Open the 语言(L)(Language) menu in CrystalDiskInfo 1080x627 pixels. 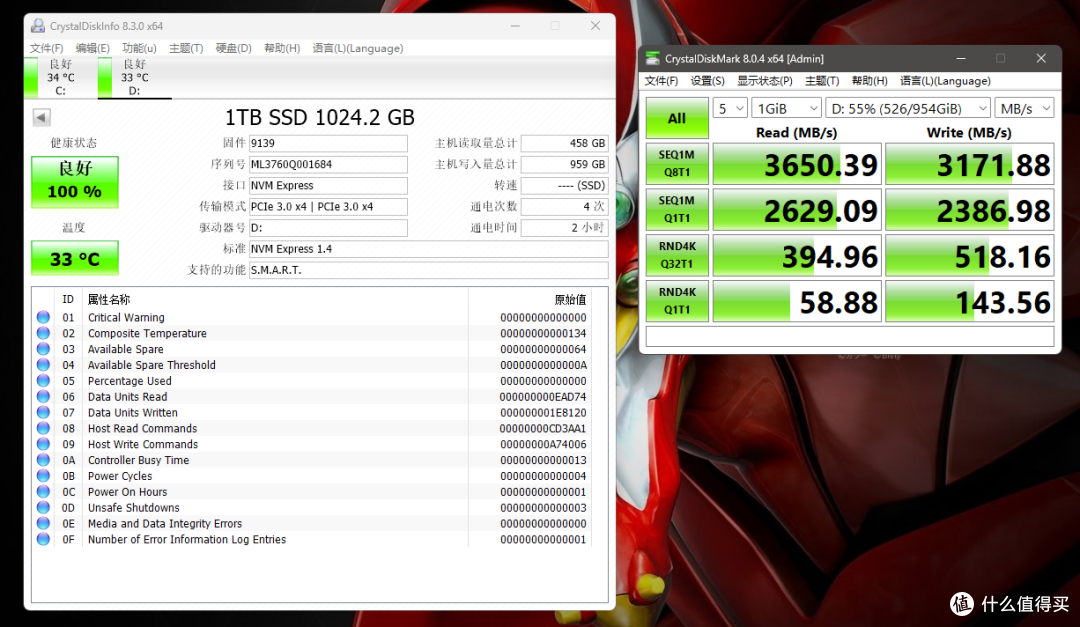[x=357, y=48]
